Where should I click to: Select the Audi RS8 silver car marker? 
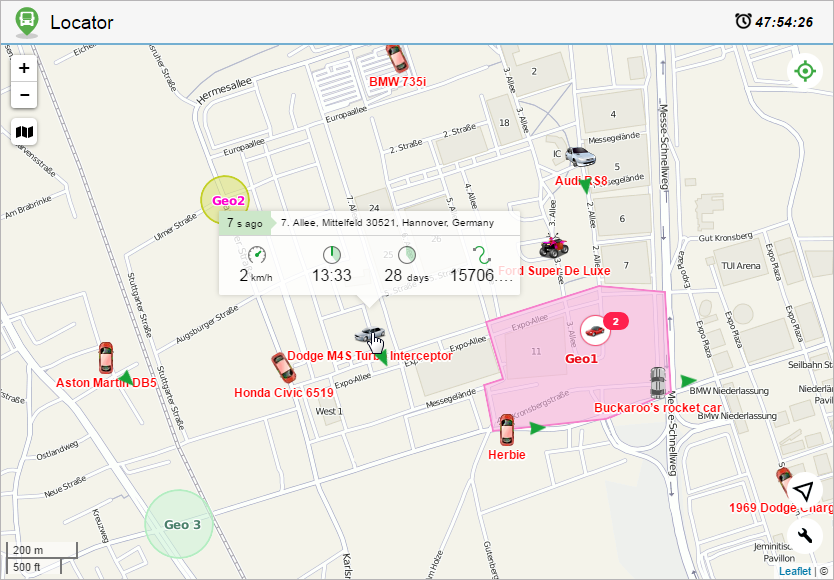[580, 157]
